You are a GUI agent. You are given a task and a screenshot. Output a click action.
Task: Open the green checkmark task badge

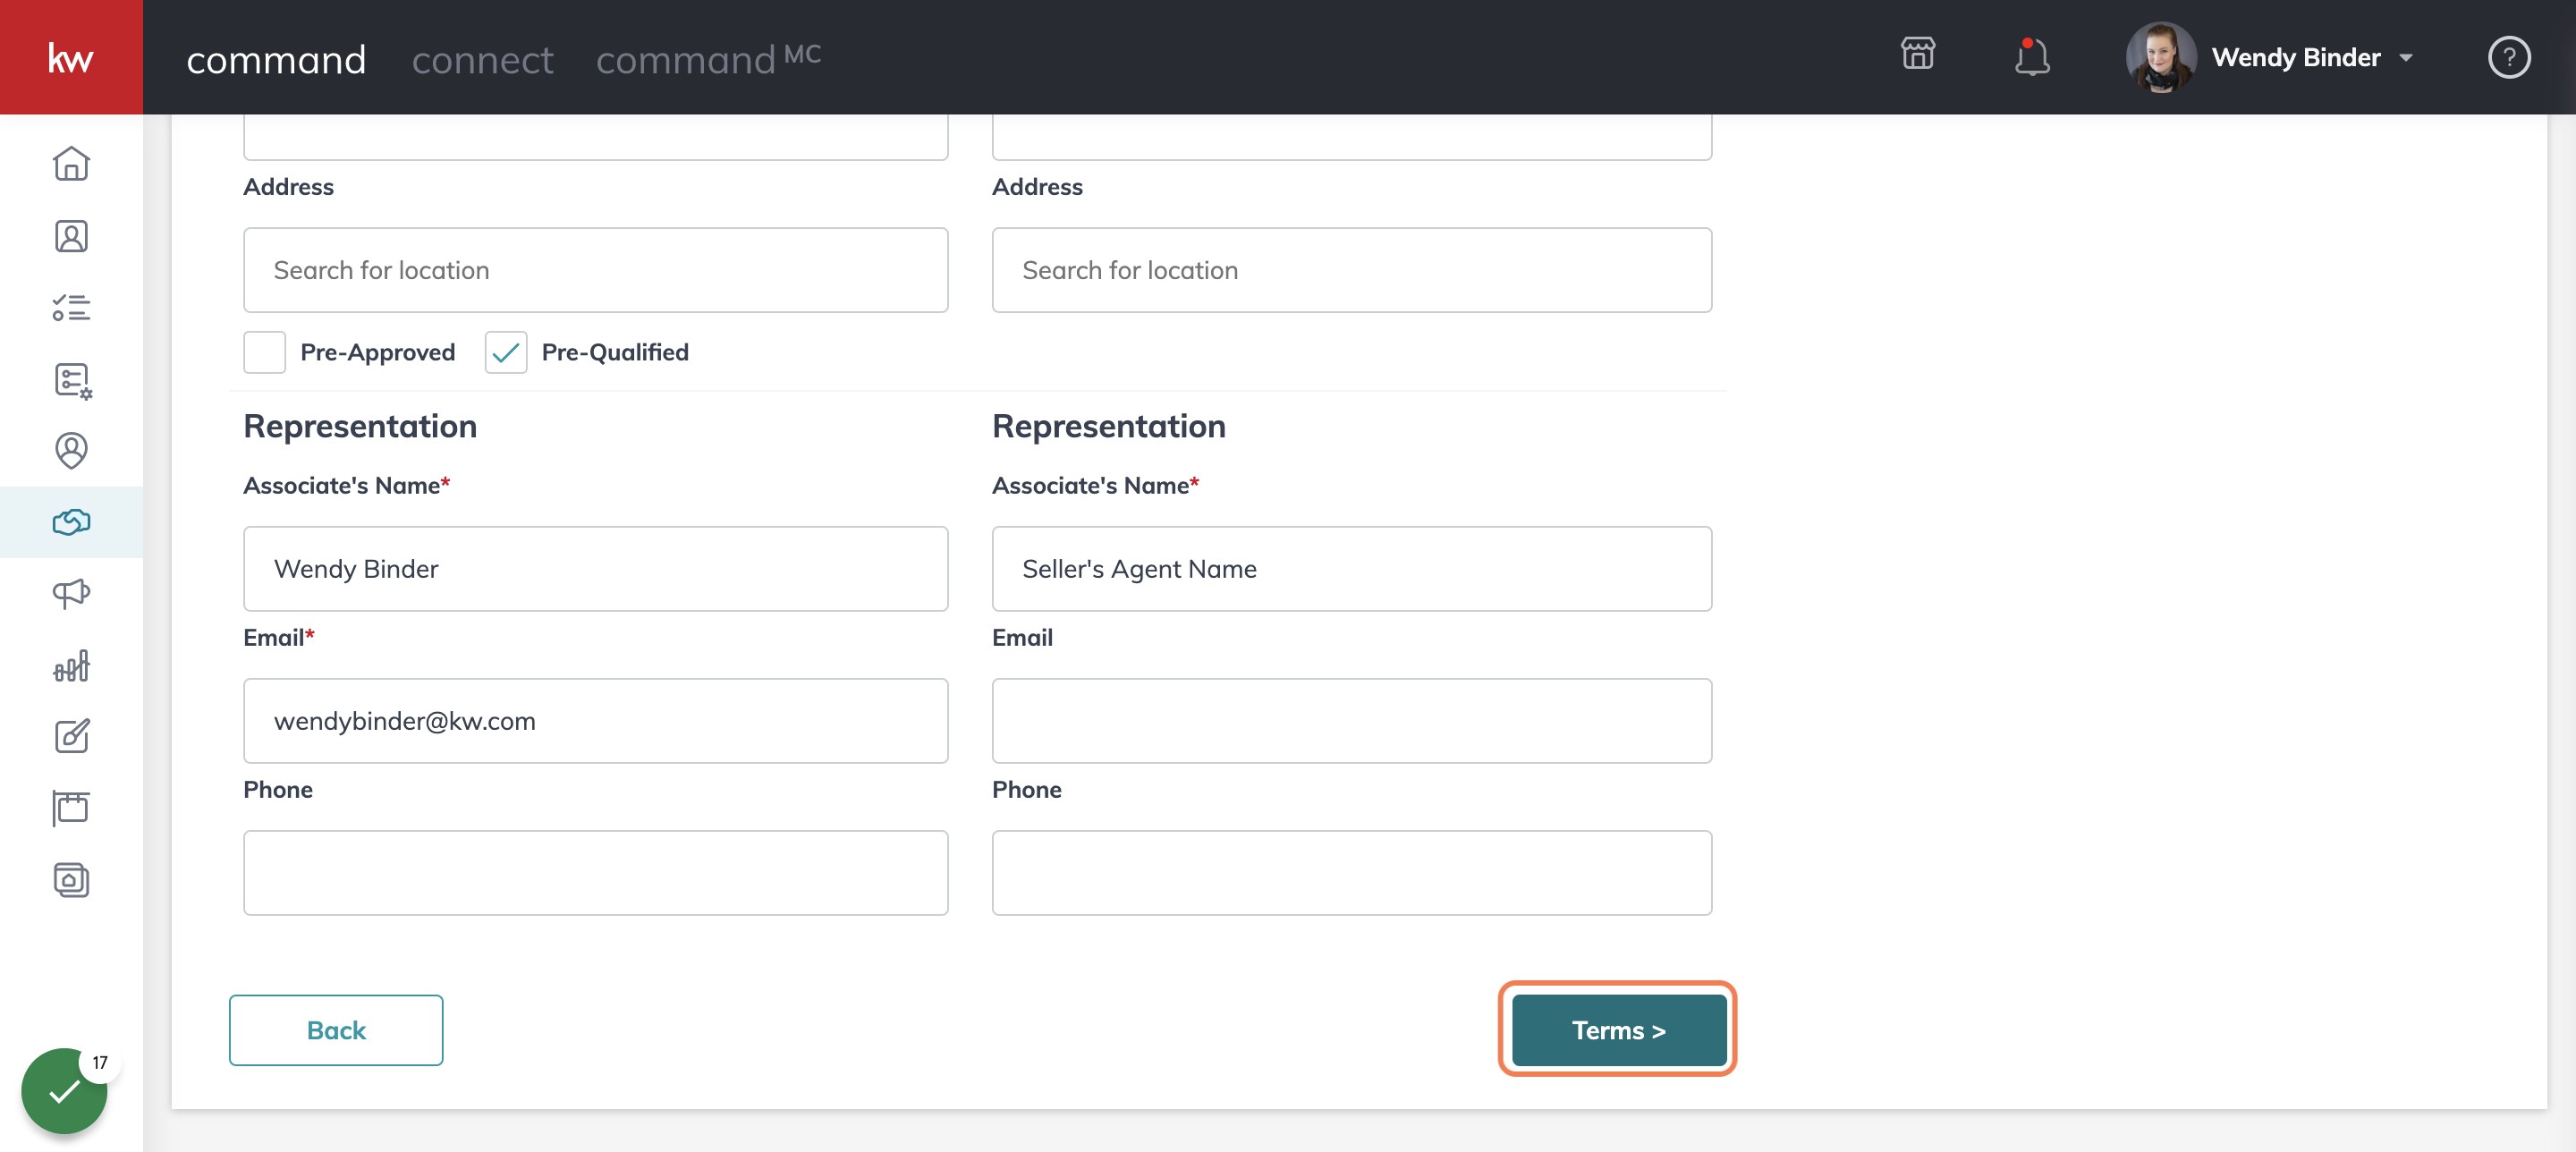click(64, 1091)
